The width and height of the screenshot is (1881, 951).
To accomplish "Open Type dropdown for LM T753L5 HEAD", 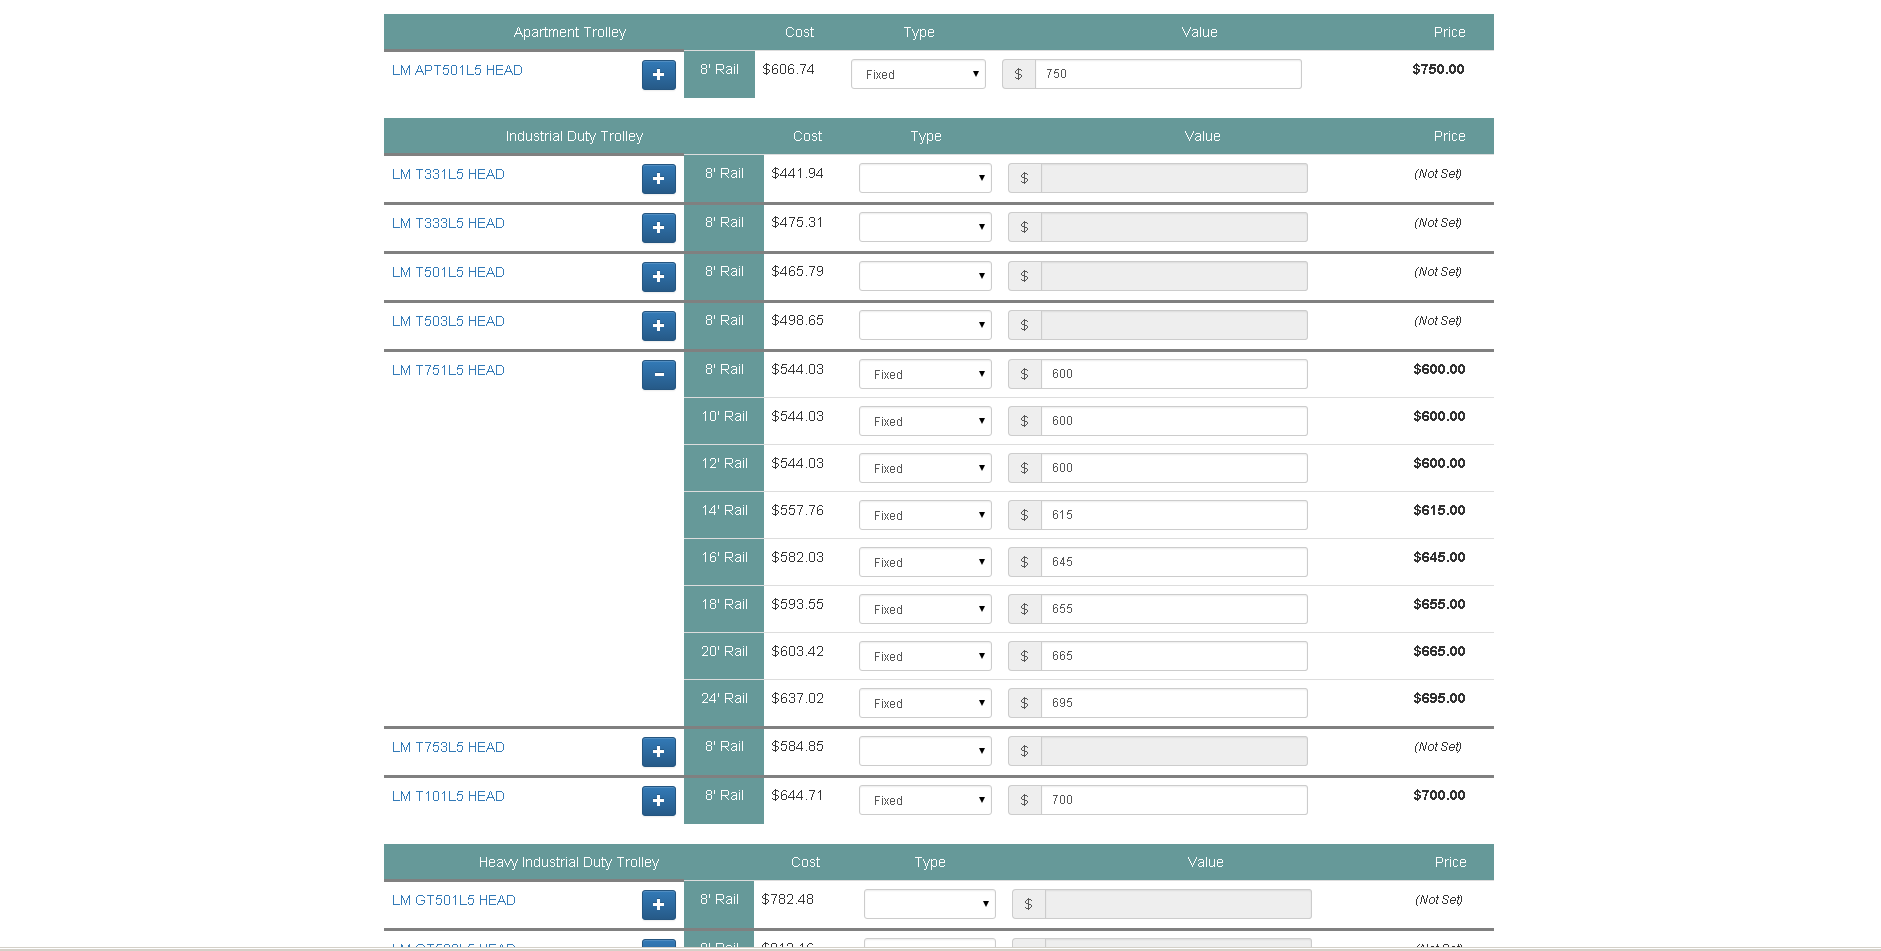I will pos(925,751).
